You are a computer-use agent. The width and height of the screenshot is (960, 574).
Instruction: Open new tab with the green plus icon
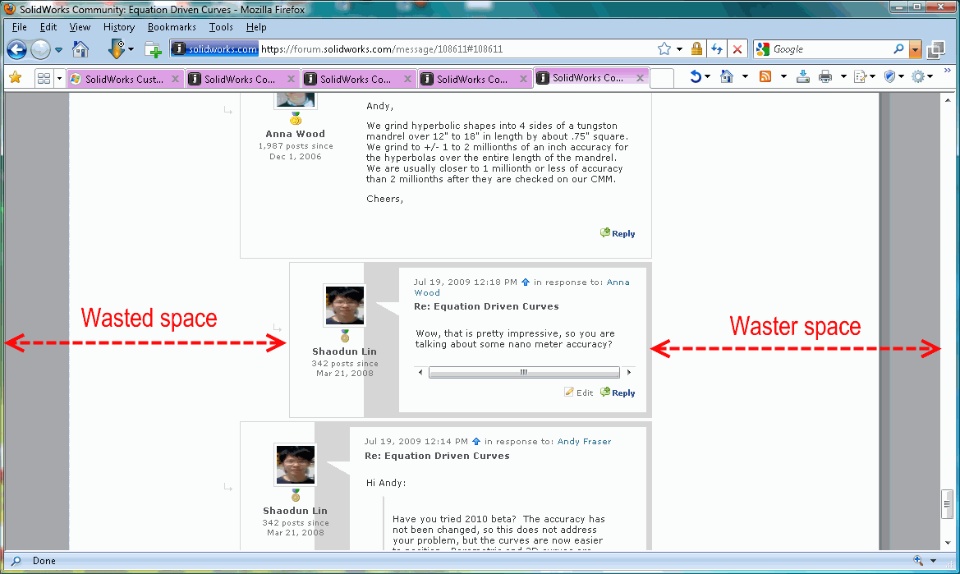[x=153, y=50]
